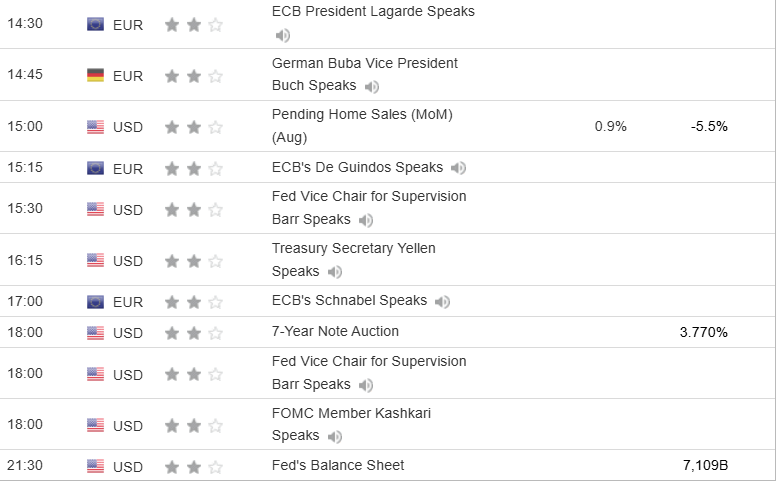Click the 0.9% forecast value
This screenshot has width=784, height=489.
coord(610,127)
